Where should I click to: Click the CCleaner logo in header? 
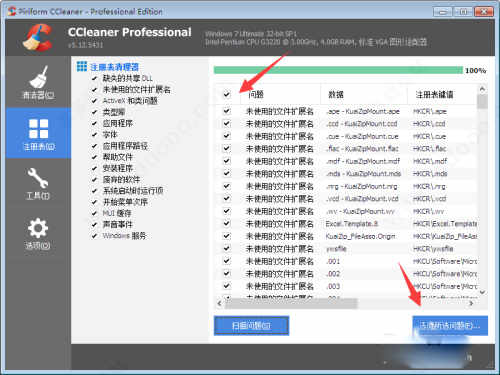[38, 37]
